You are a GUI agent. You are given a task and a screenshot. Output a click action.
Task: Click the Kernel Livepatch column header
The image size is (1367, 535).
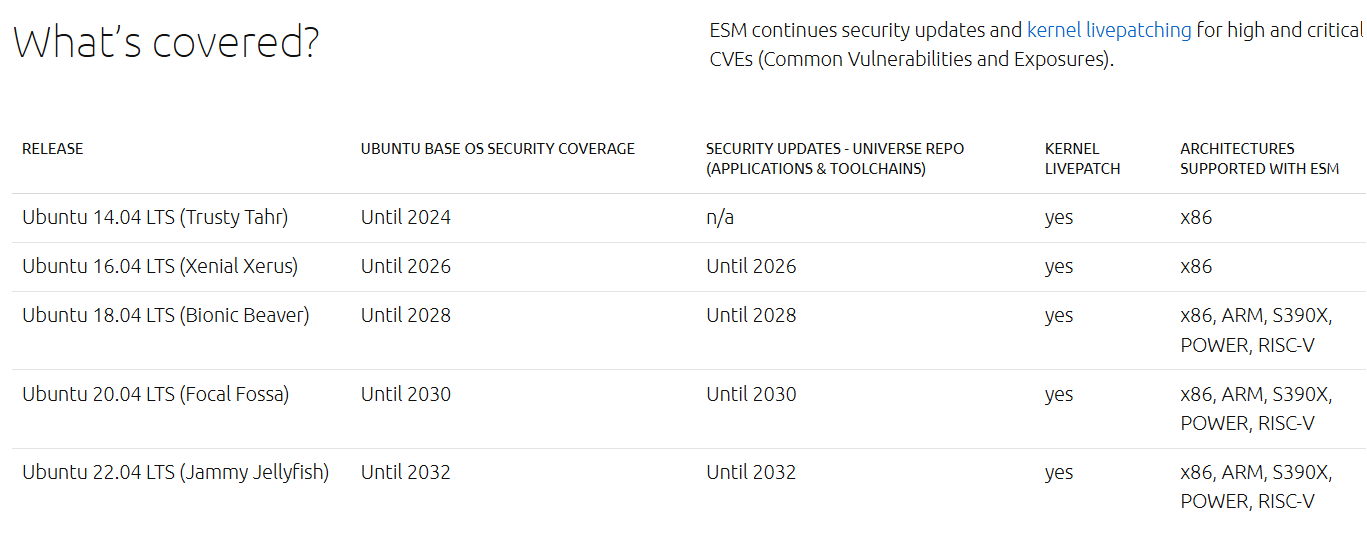pyautogui.click(x=1083, y=159)
